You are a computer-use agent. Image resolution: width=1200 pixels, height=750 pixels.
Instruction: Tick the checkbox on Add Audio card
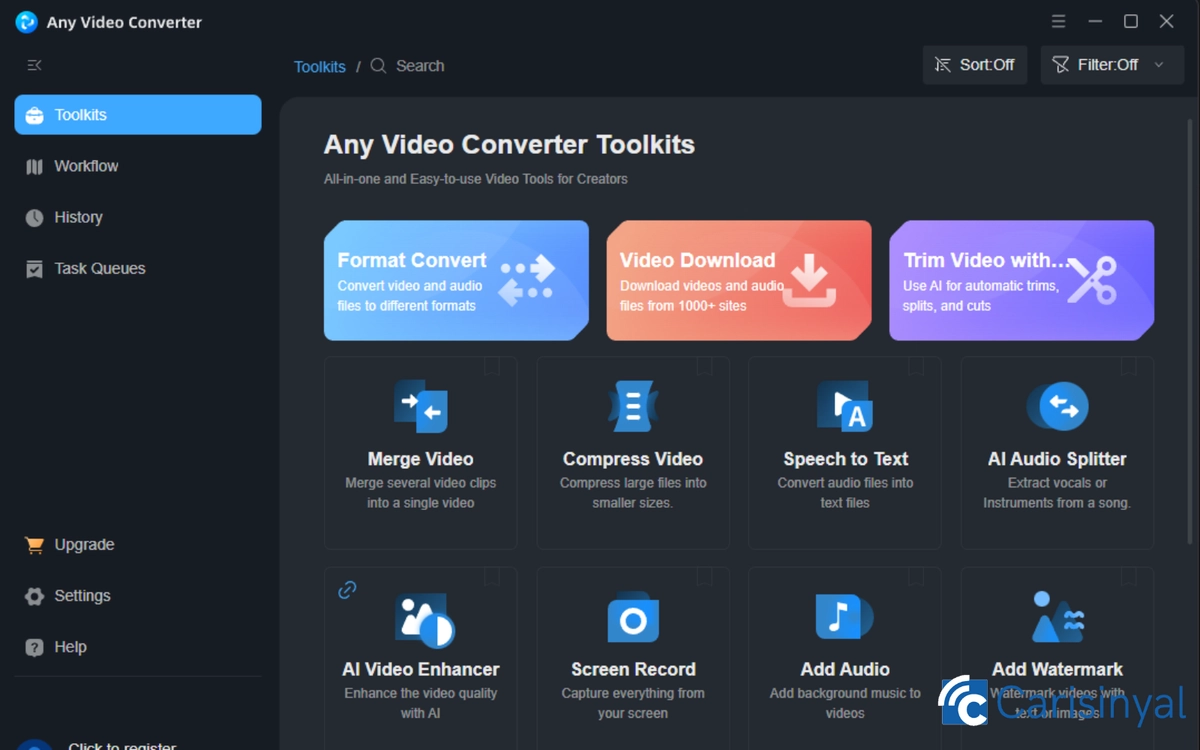click(x=916, y=577)
